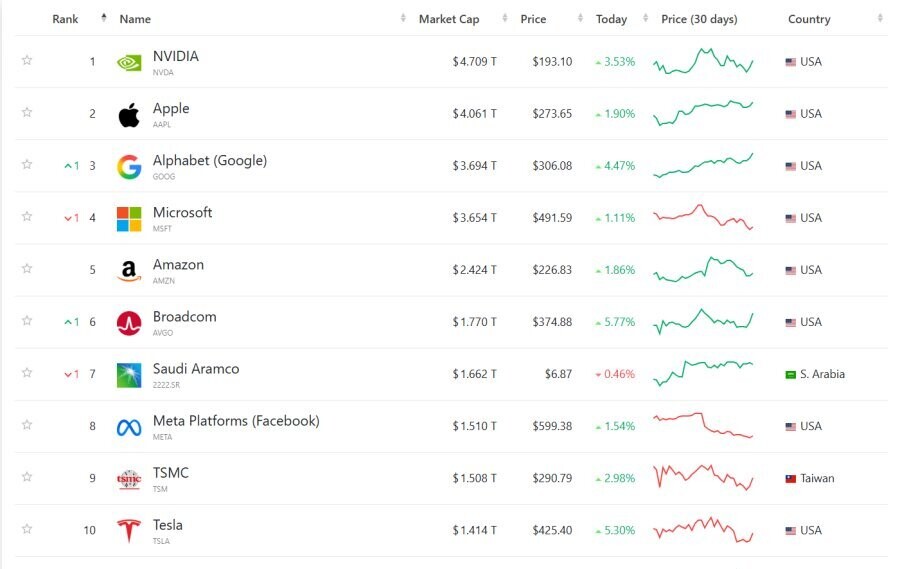
Task: Click the Tesla logo icon
Action: click(x=129, y=531)
